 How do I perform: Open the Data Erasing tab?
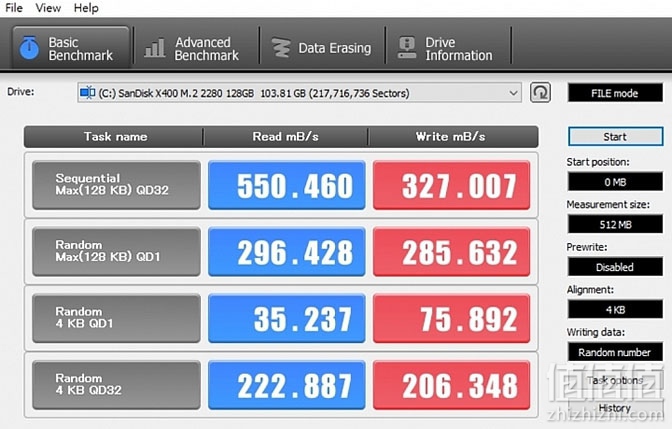pos(322,48)
